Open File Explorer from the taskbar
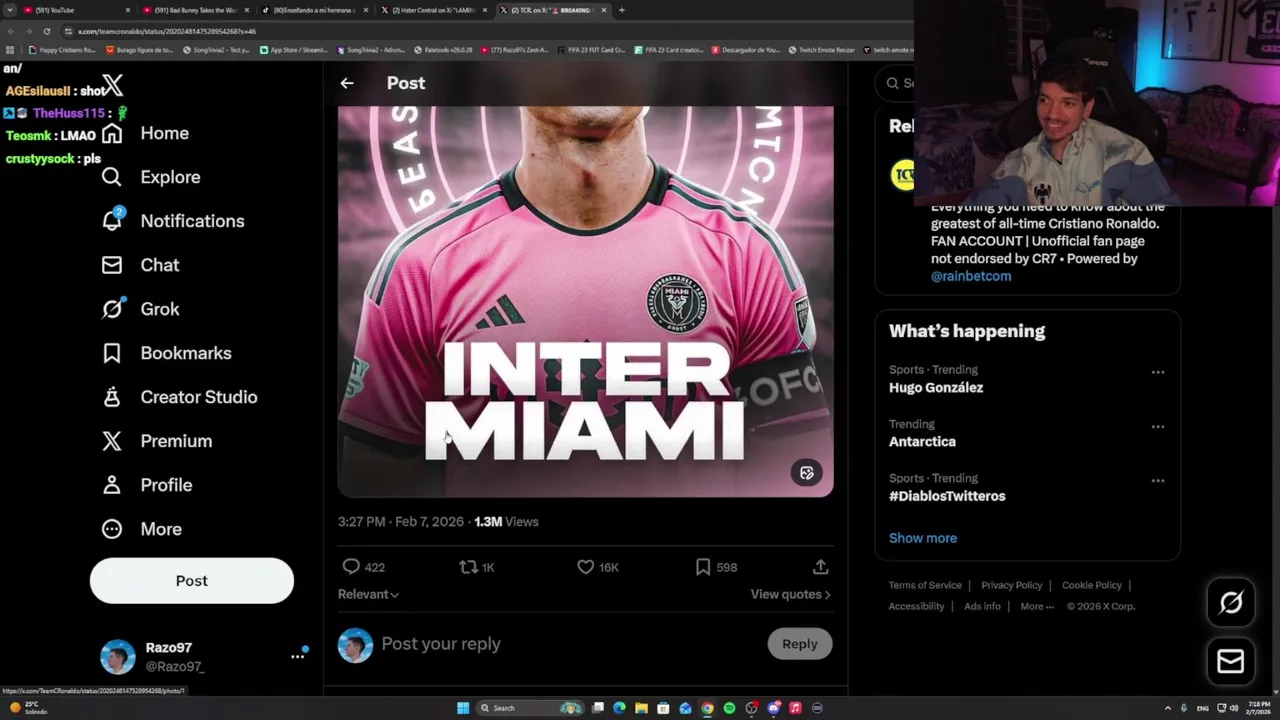This screenshot has width=1280, height=720. click(x=641, y=708)
